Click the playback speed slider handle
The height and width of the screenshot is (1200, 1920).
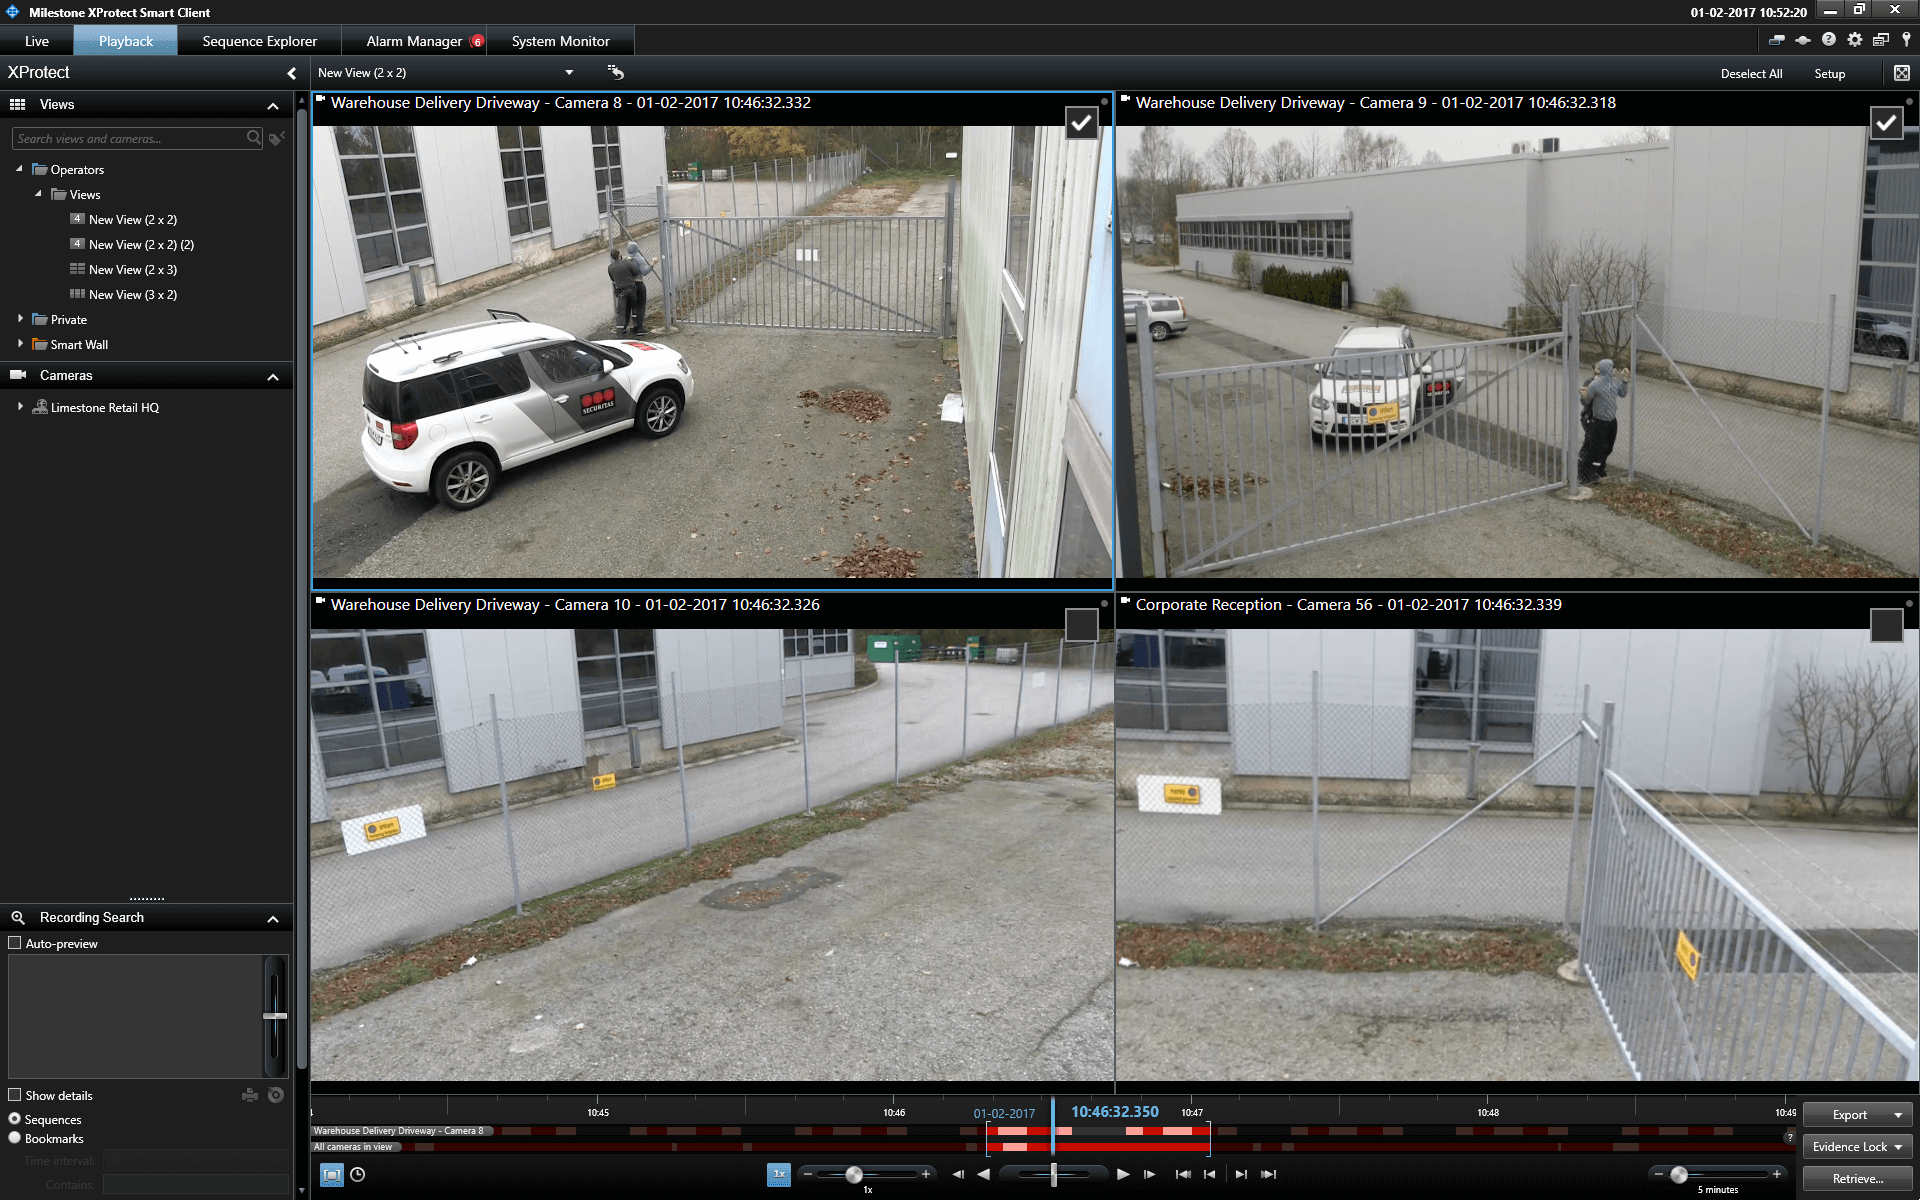854,1174
